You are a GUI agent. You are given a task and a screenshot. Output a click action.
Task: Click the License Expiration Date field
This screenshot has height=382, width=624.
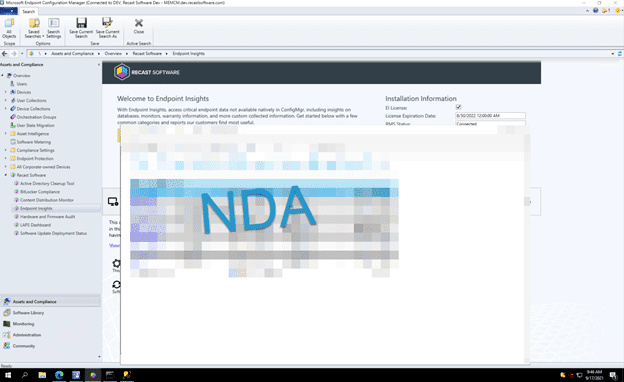[490, 116]
